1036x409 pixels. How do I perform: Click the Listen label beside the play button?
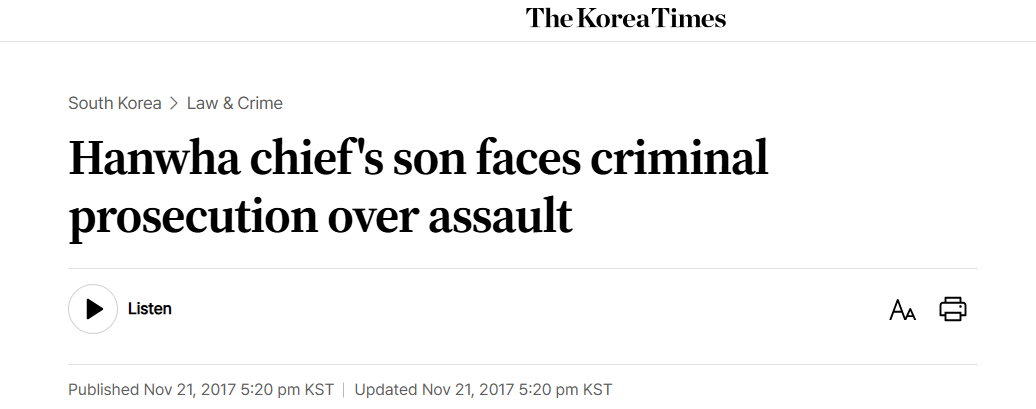point(150,309)
